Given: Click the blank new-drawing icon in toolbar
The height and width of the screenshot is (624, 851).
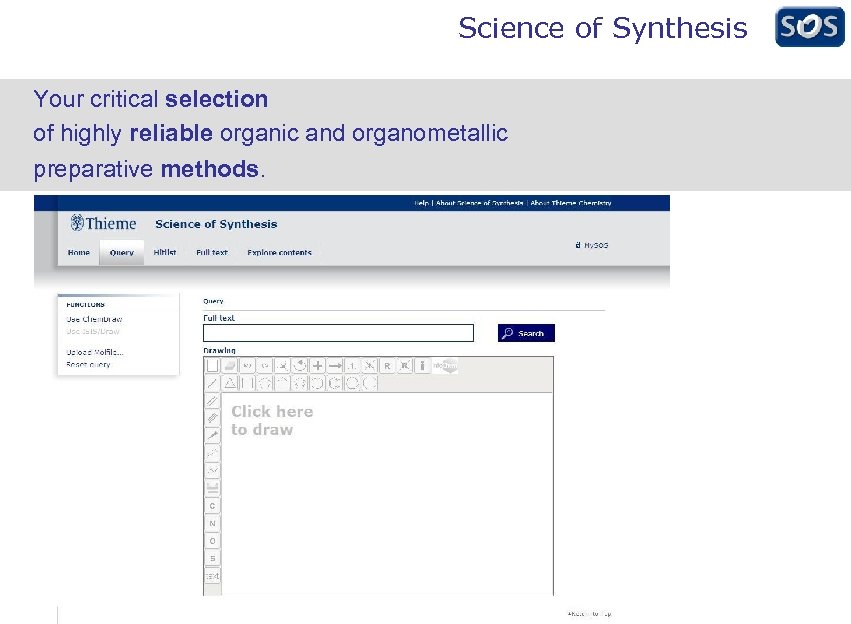Looking at the screenshot, I should (x=212, y=366).
